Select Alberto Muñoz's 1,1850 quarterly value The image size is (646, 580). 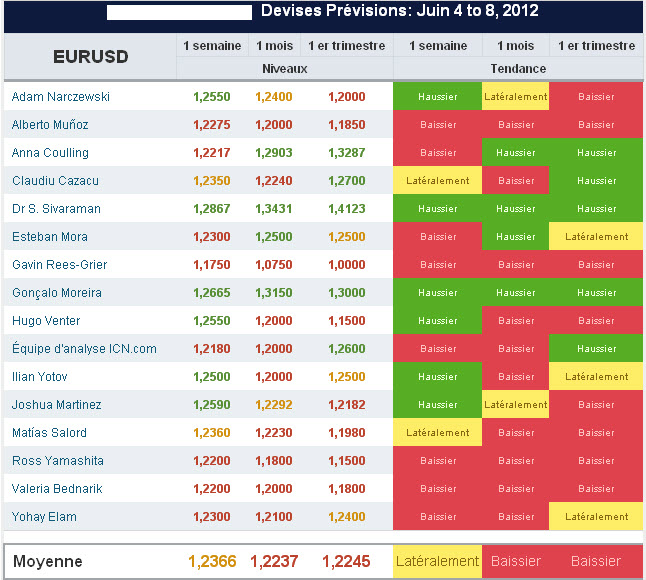click(346, 125)
